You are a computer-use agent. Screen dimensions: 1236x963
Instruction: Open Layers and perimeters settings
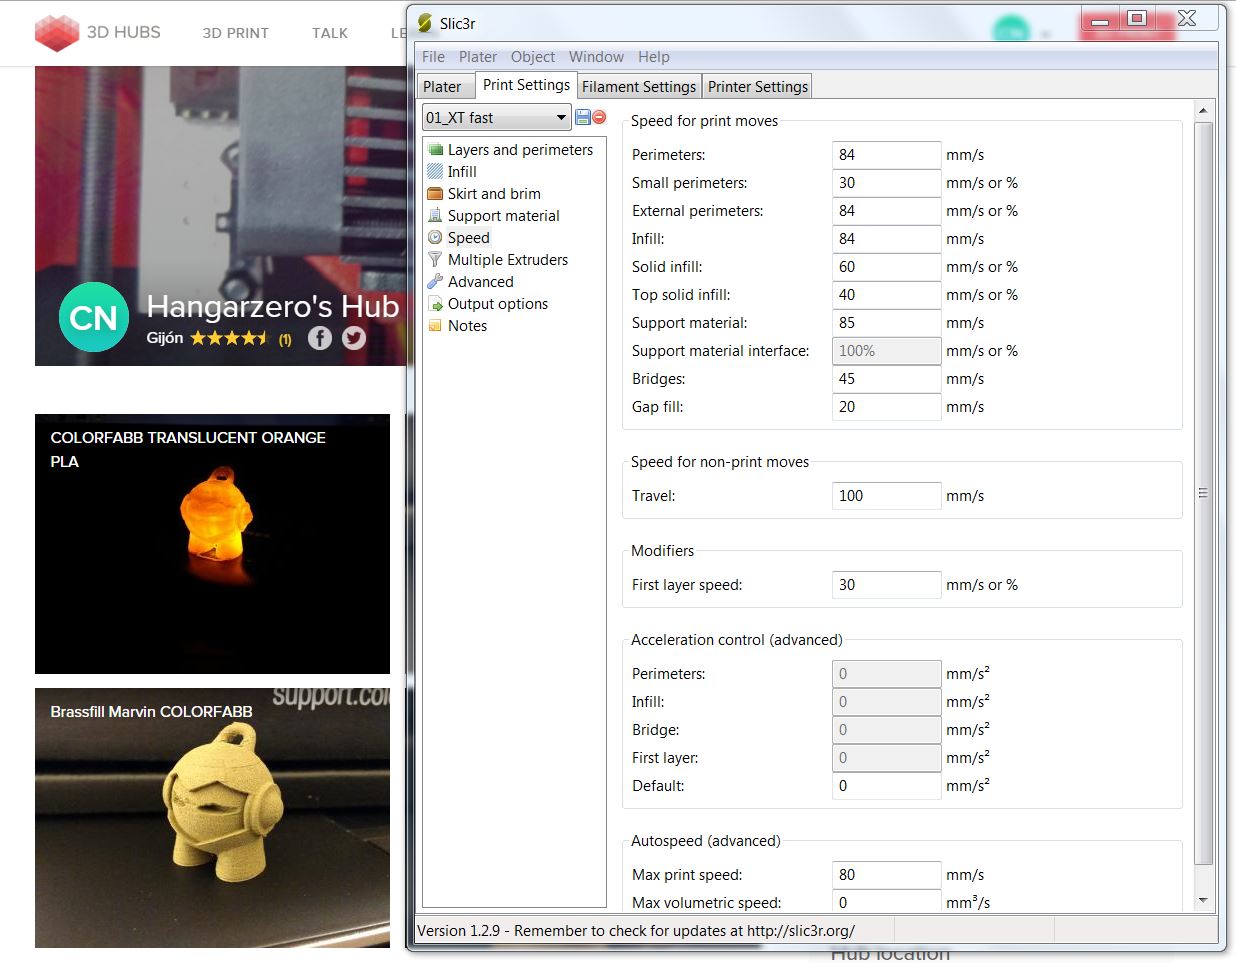click(x=519, y=150)
